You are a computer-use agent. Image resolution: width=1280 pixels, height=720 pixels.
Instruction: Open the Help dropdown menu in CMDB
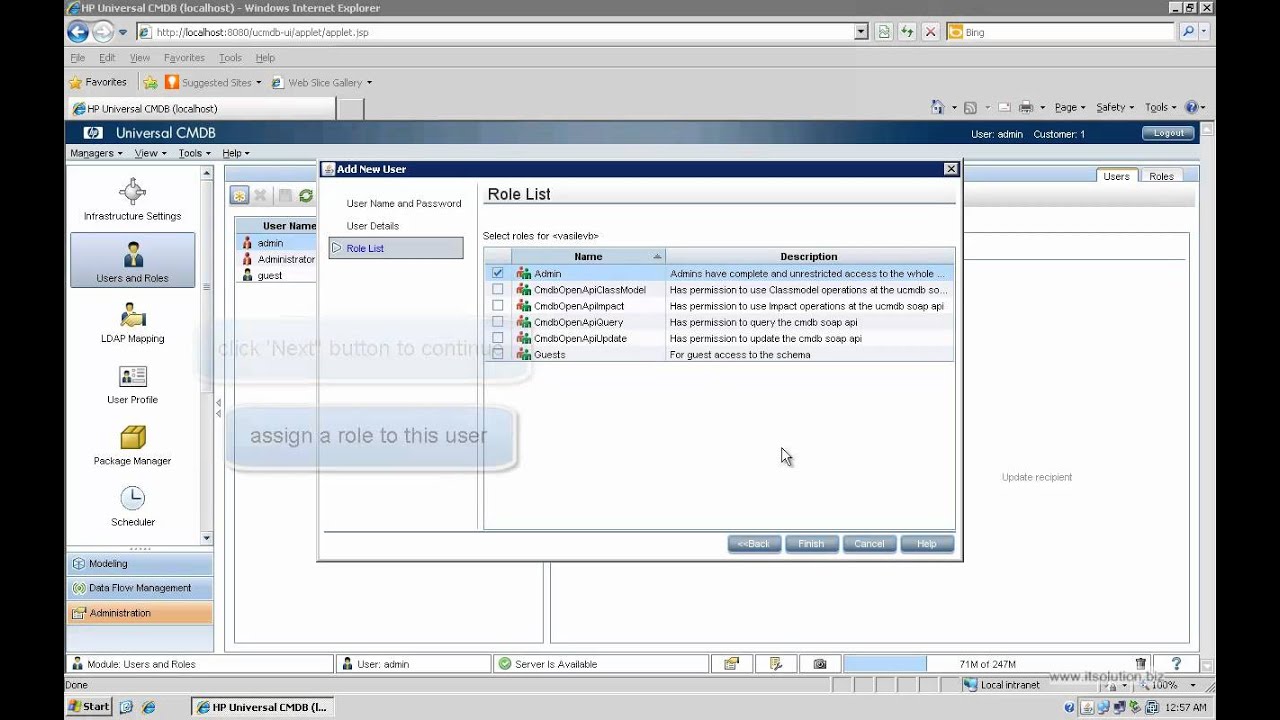tap(236, 153)
